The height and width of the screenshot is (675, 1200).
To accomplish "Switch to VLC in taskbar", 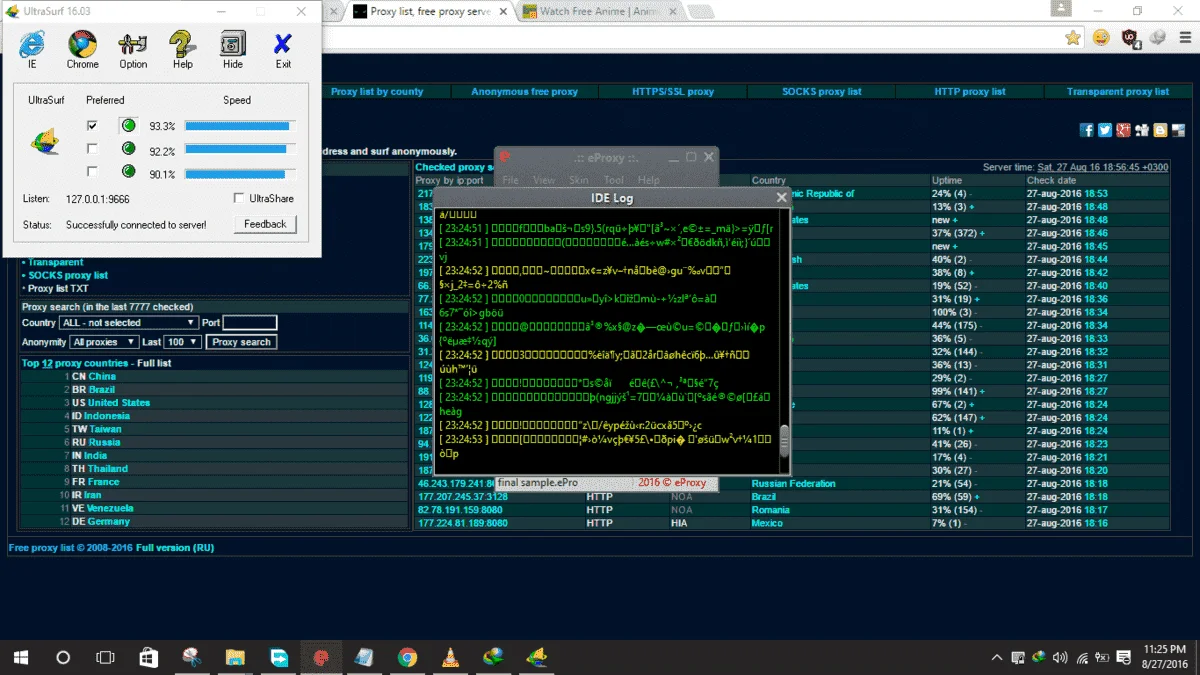I will tap(451, 657).
